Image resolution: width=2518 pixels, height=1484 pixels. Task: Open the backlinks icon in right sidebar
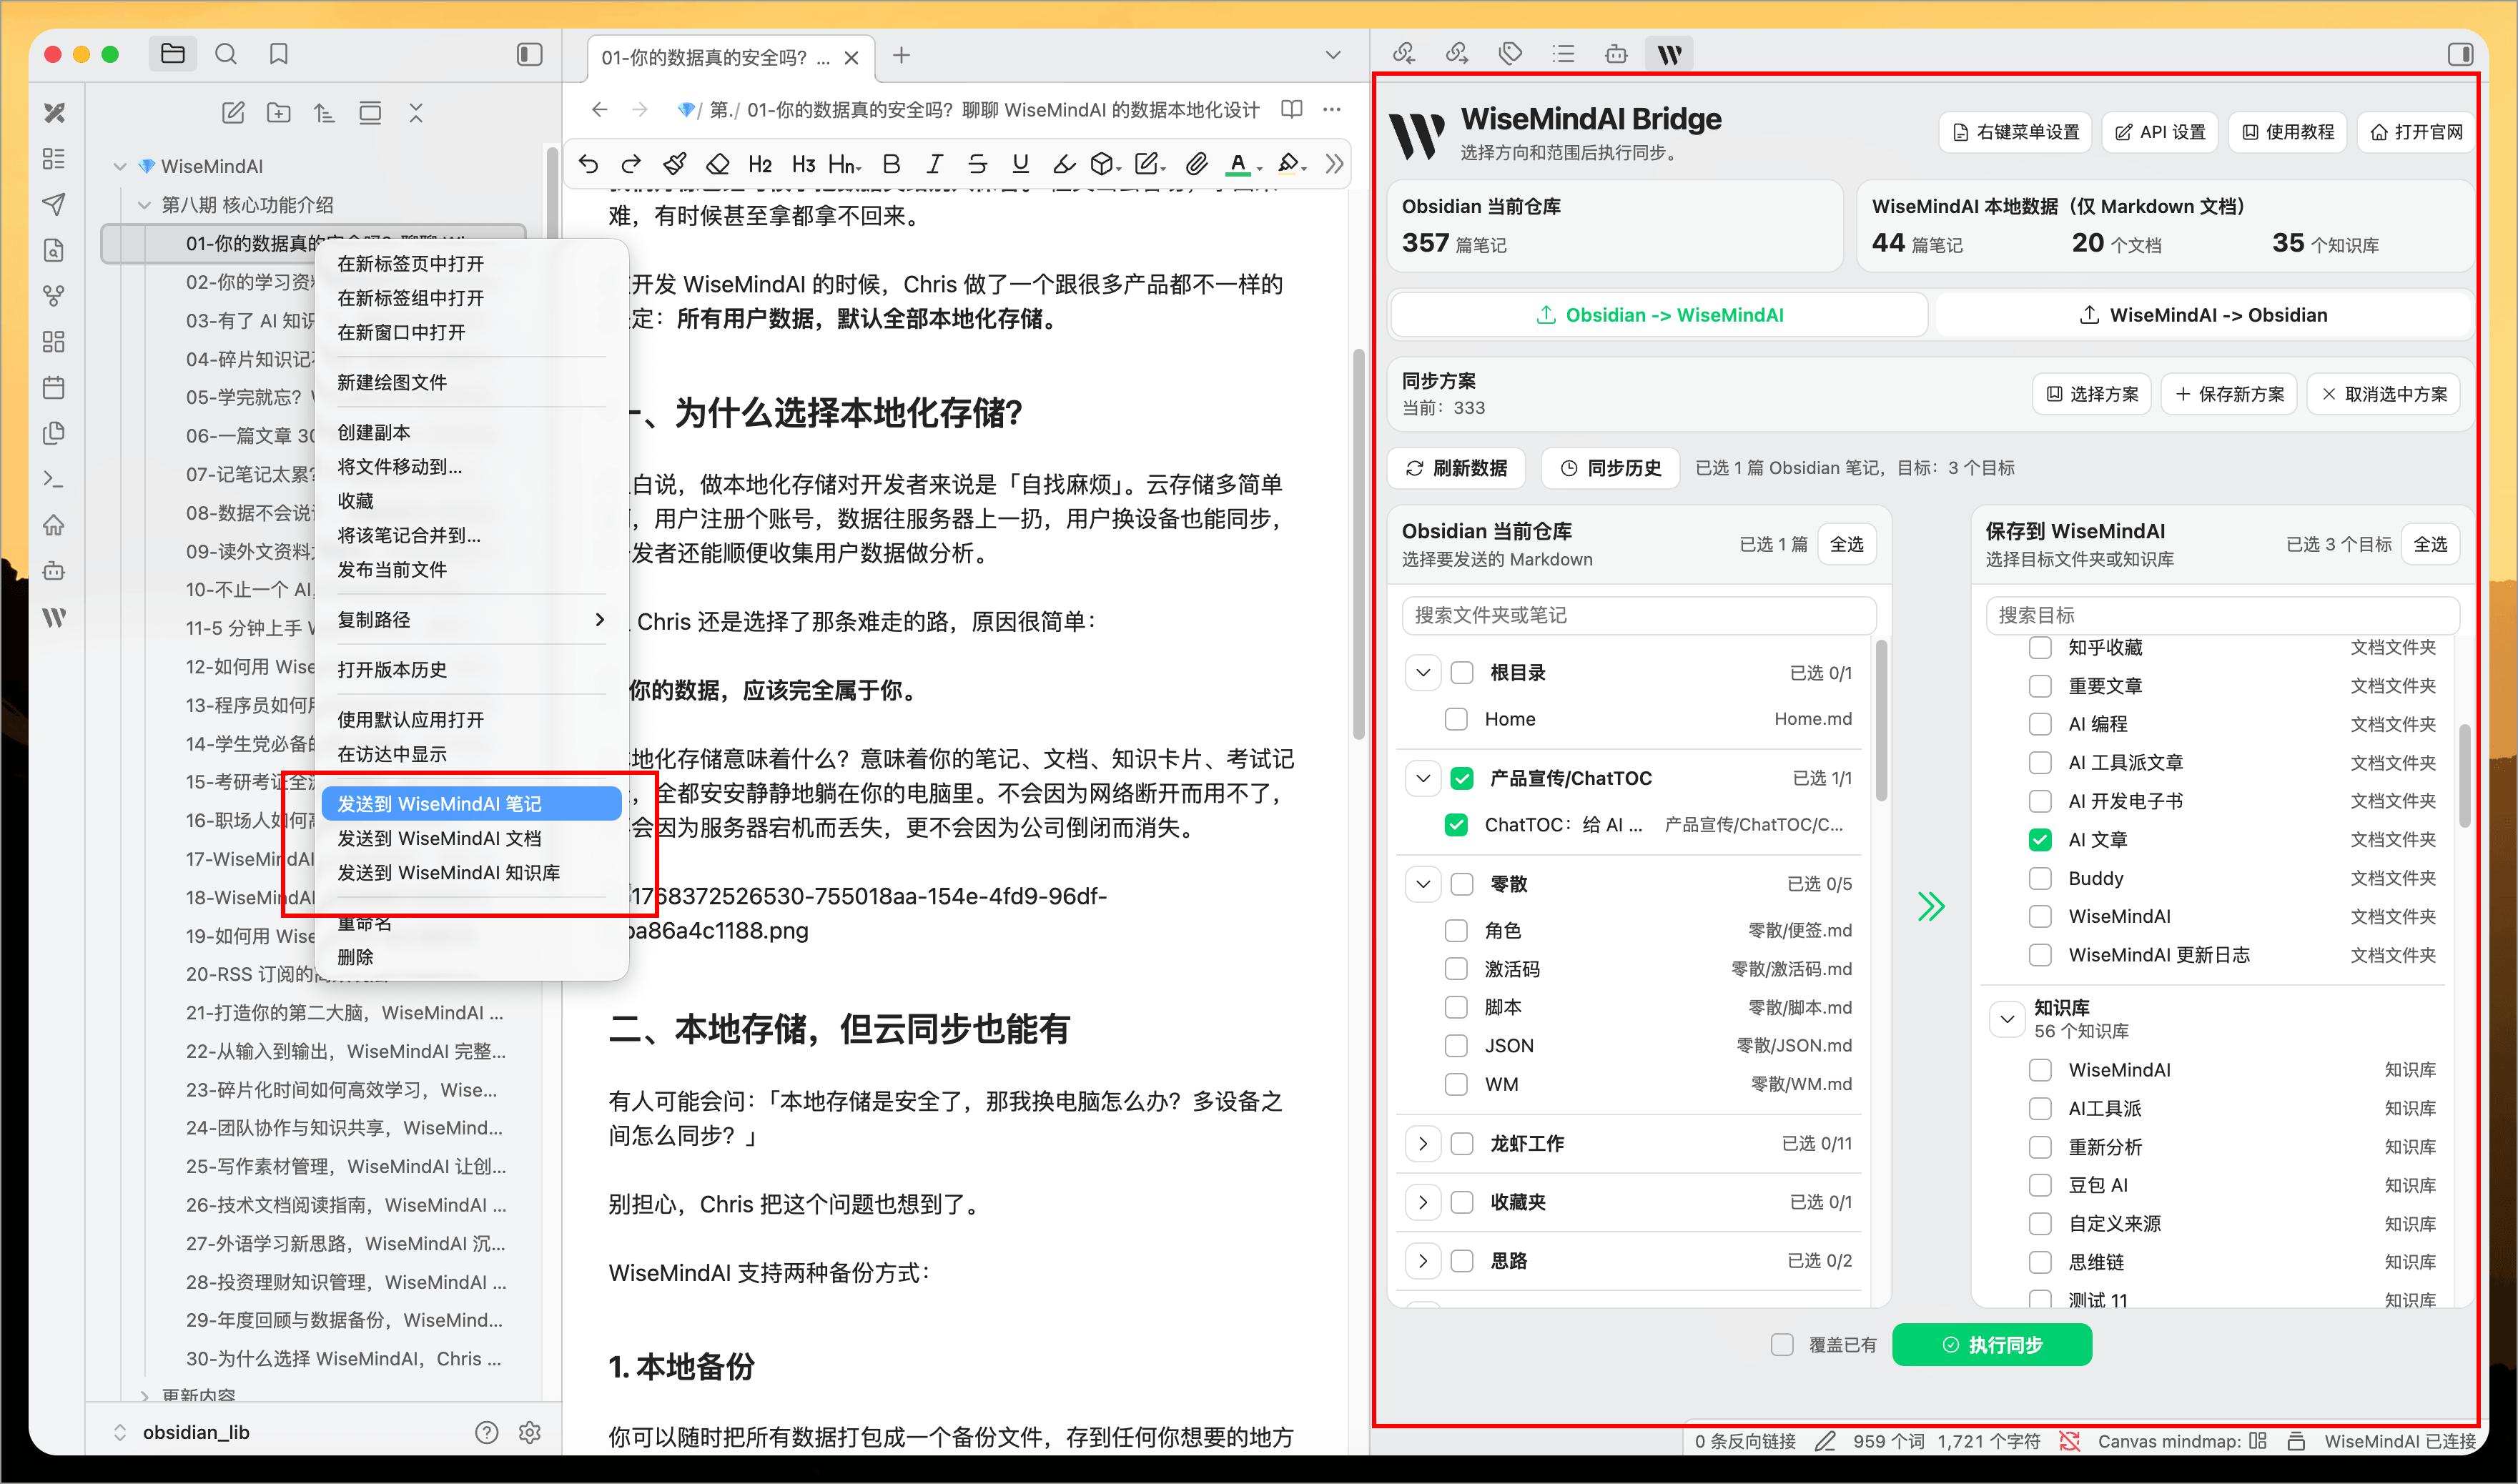click(1404, 54)
